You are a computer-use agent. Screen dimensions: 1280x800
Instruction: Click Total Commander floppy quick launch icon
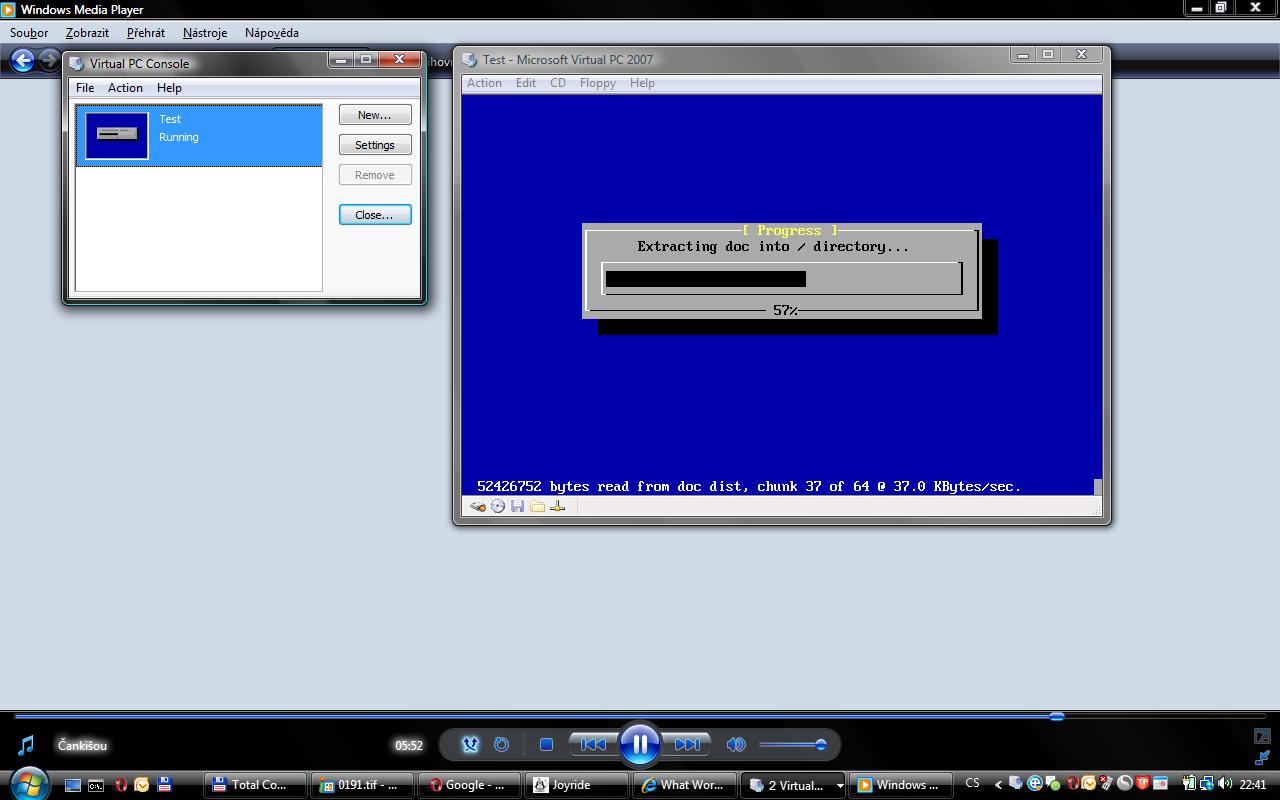click(x=165, y=785)
